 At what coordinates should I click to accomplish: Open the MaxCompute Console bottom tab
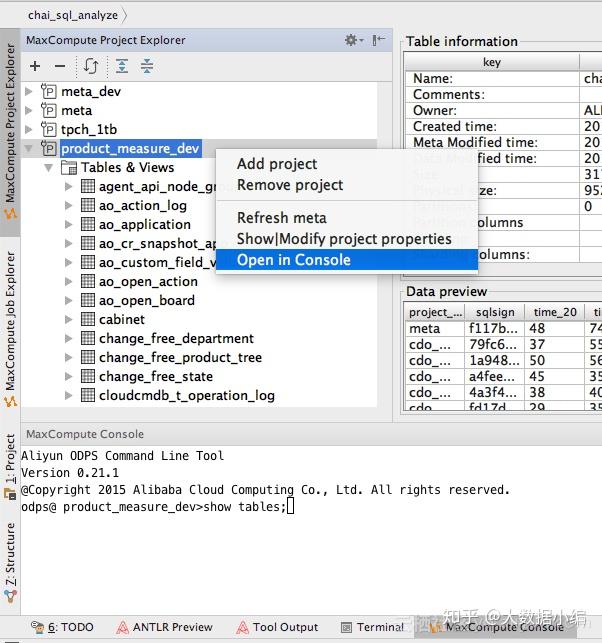(x=497, y=627)
